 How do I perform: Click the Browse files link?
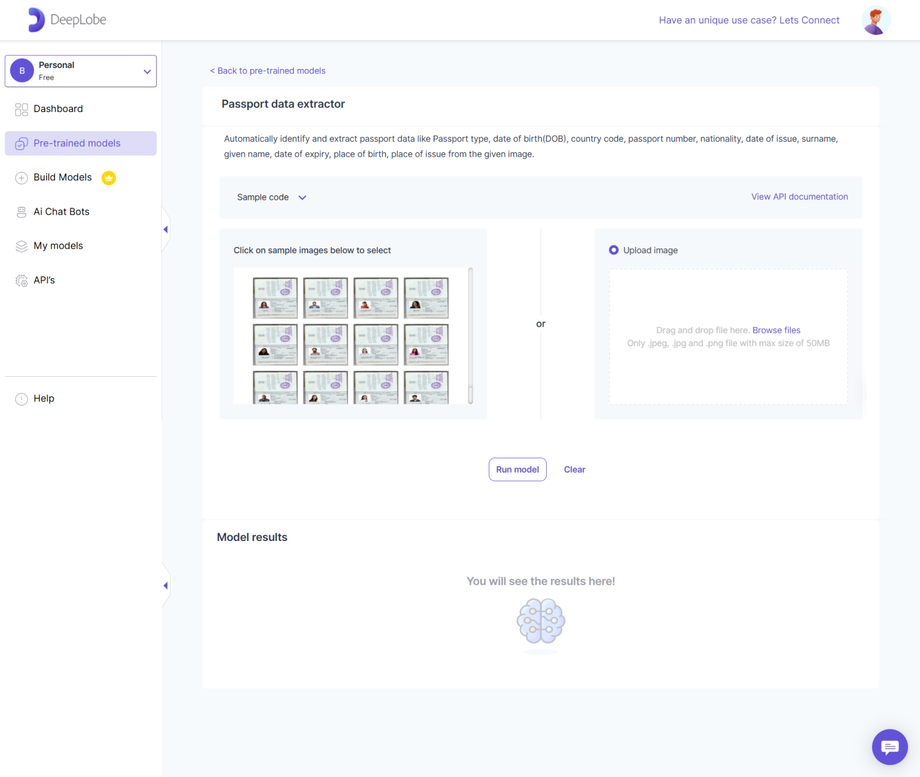[x=776, y=330]
